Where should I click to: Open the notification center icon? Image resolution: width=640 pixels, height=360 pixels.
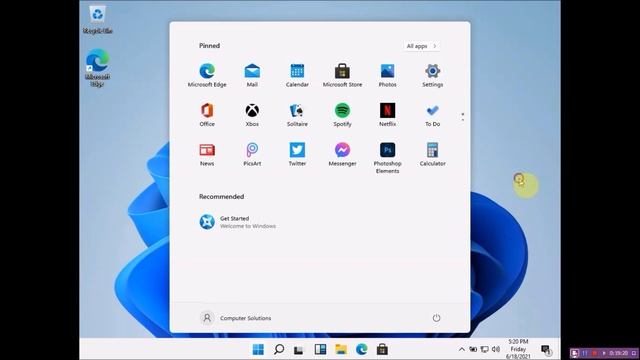pyautogui.click(x=546, y=349)
